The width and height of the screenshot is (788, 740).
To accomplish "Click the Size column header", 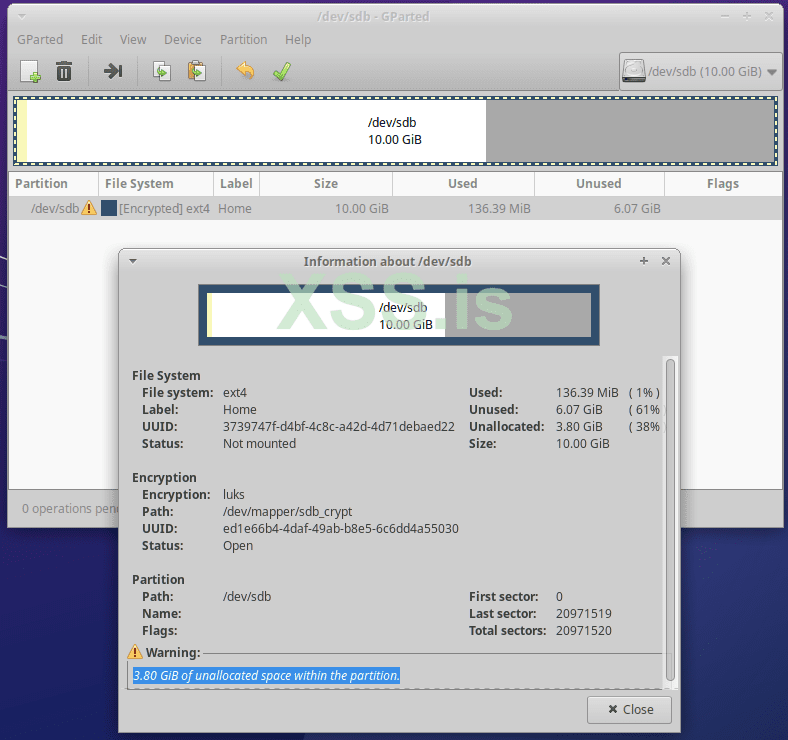I will click(x=326, y=183).
